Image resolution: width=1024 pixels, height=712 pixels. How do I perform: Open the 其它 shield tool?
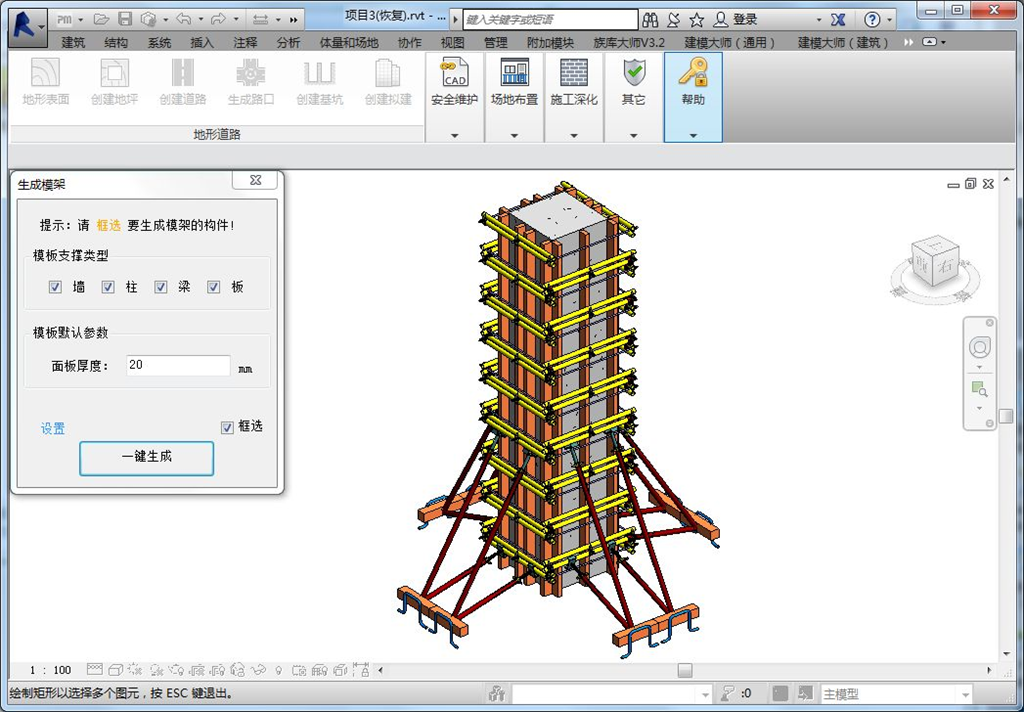coord(633,96)
